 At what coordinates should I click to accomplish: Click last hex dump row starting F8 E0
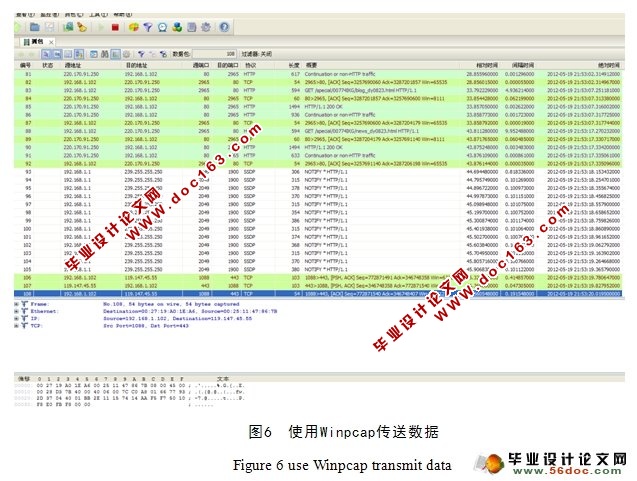(x=114, y=405)
